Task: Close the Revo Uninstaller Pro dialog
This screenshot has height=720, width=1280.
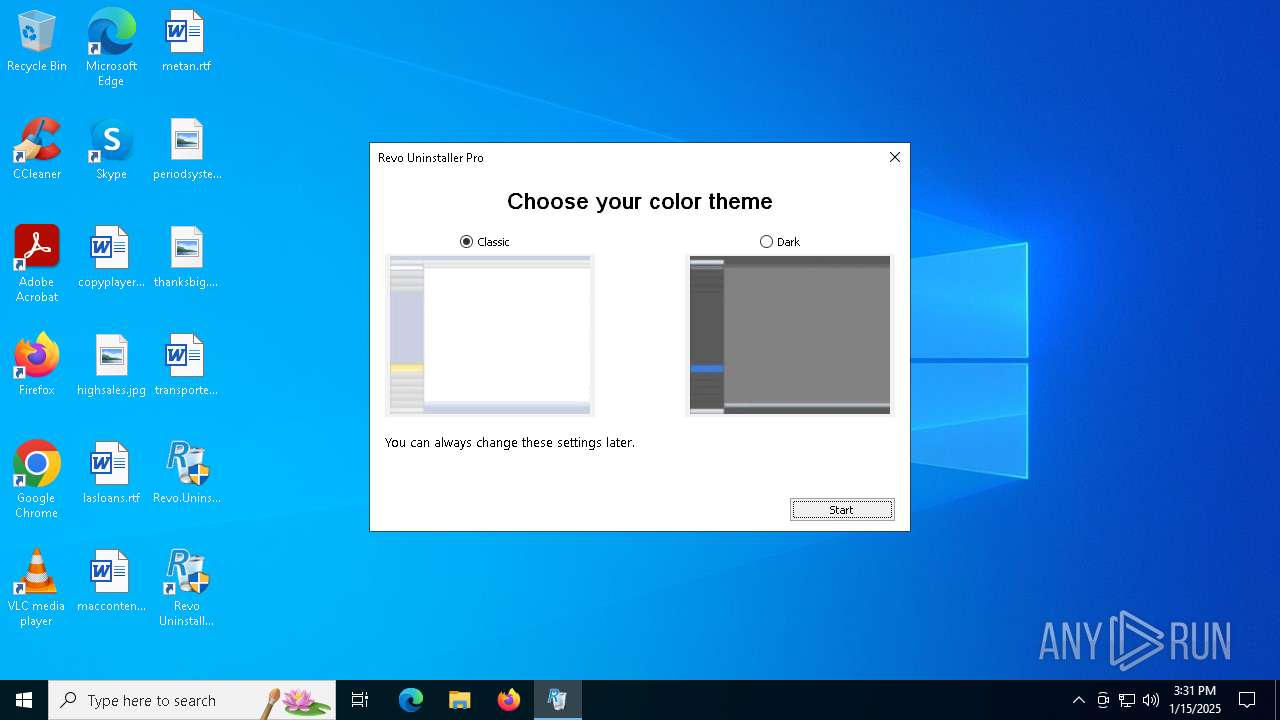Action: pyautogui.click(x=895, y=157)
